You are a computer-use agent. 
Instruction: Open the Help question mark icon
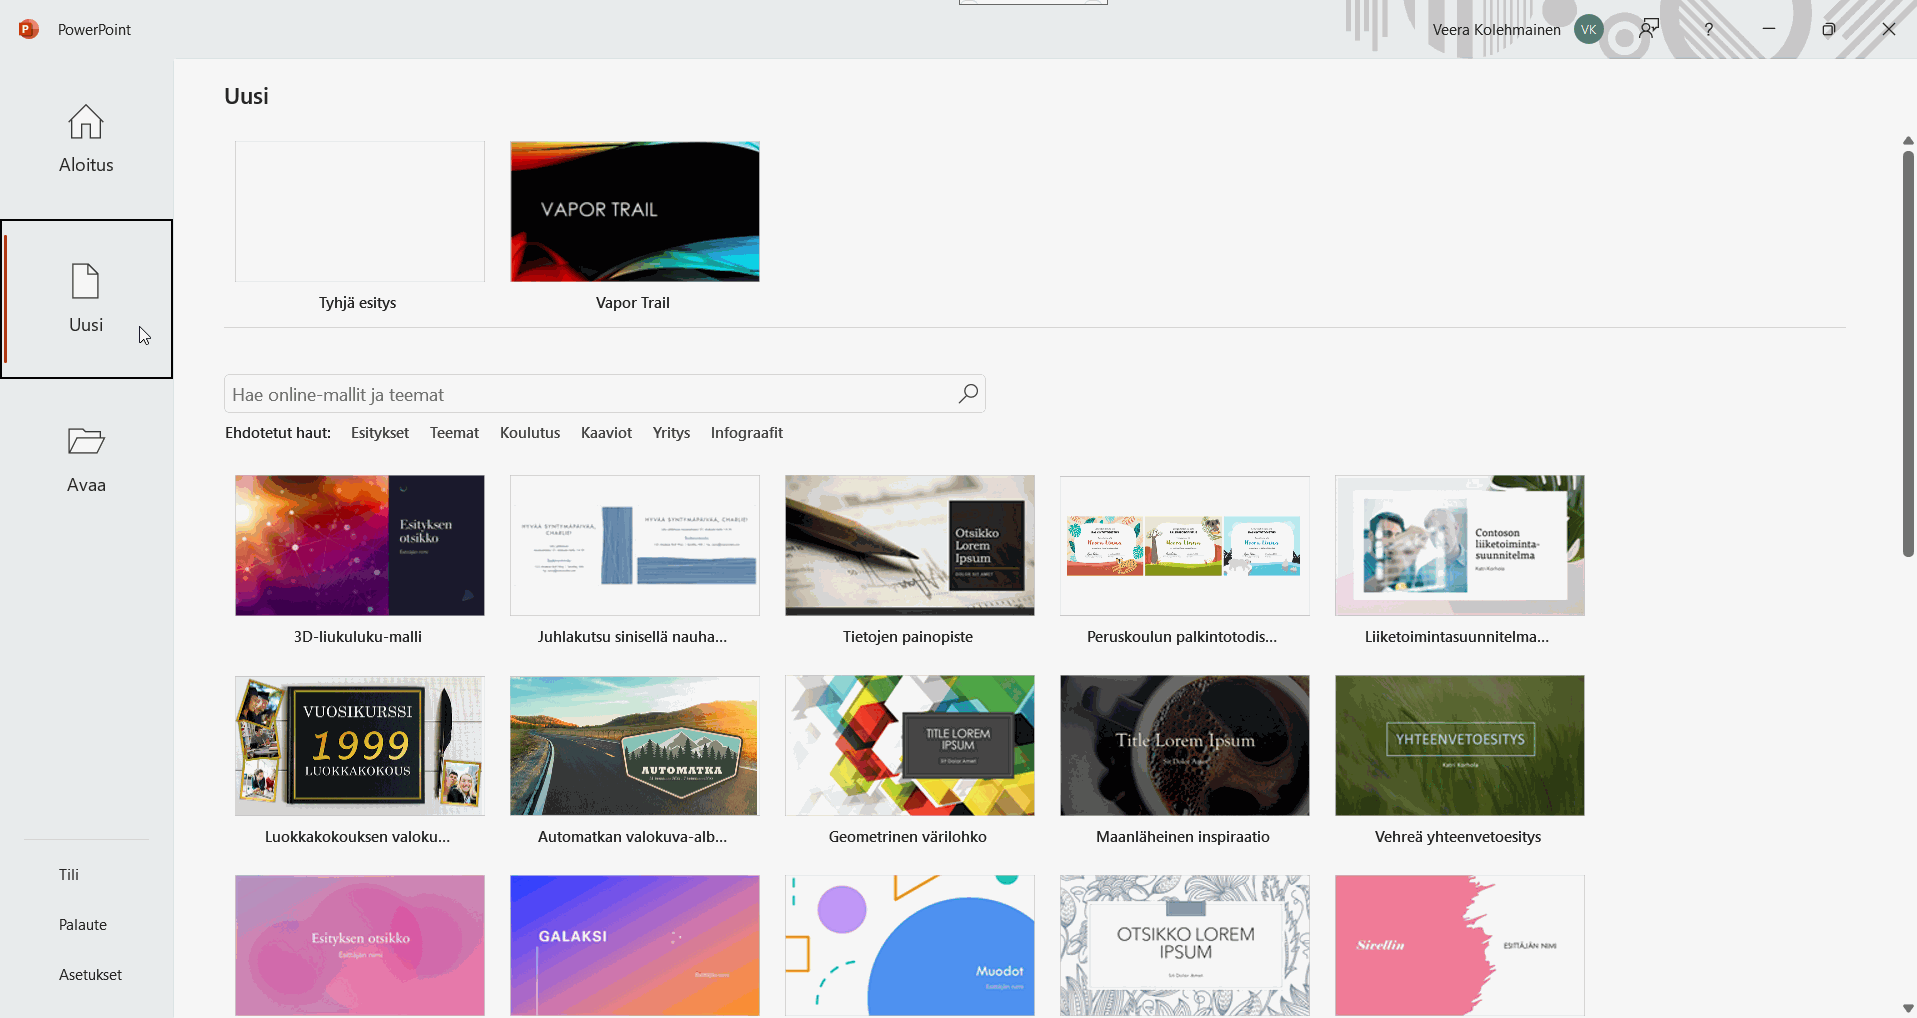coord(1709,29)
